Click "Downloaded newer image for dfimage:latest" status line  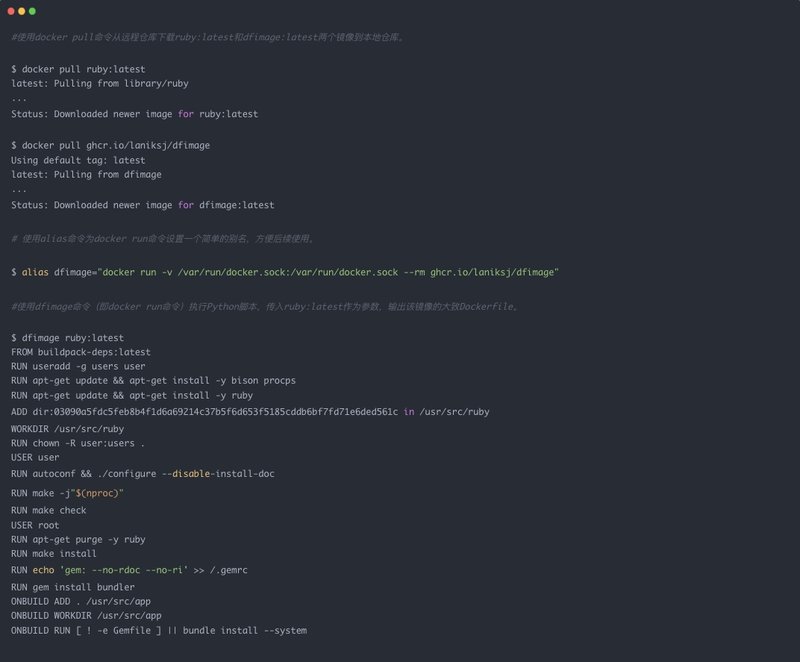[x=142, y=205]
